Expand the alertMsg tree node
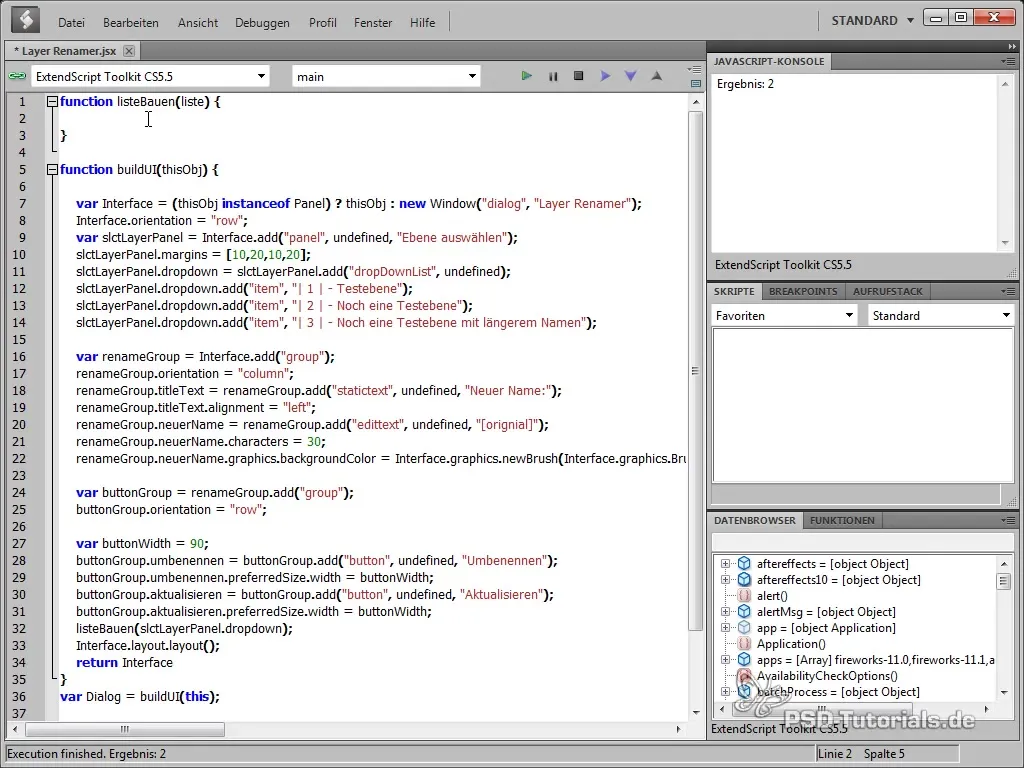 [x=725, y=612]
